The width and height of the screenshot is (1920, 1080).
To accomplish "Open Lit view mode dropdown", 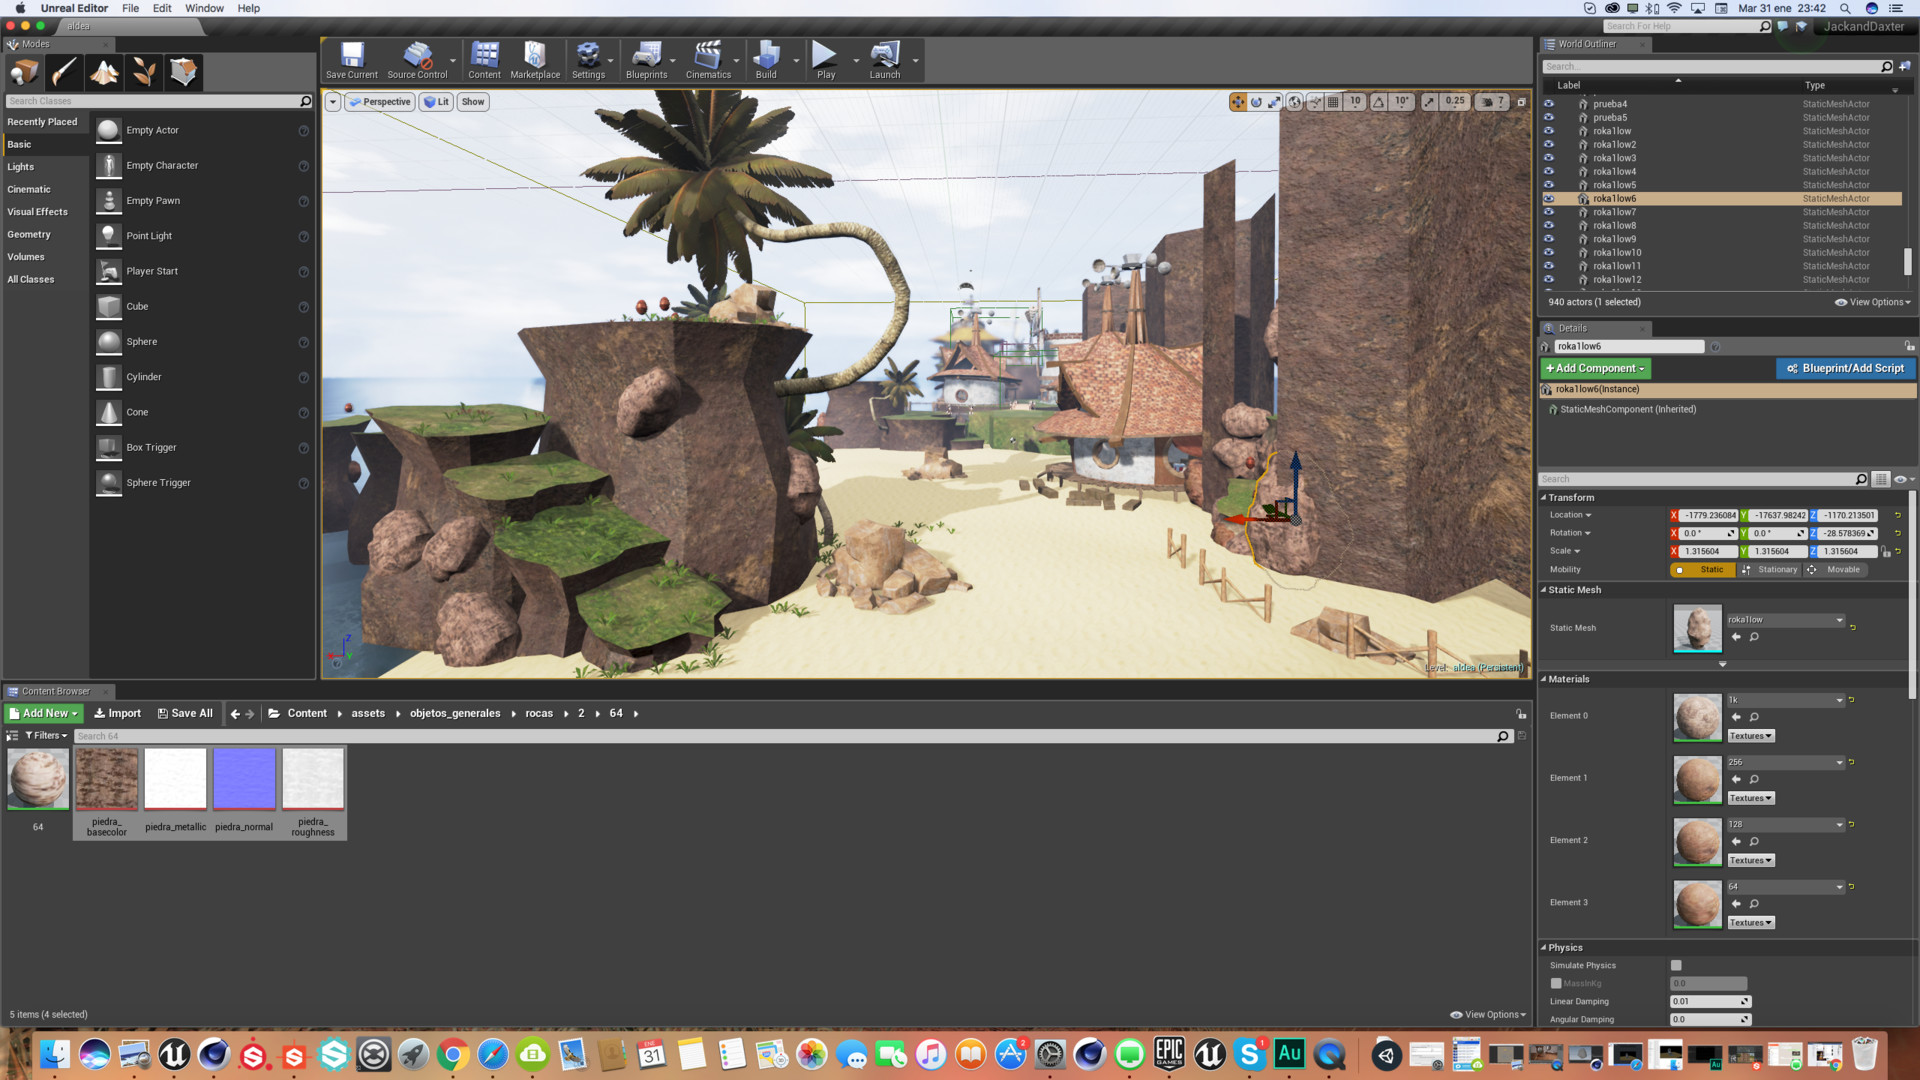I will [x=436, y=102].
